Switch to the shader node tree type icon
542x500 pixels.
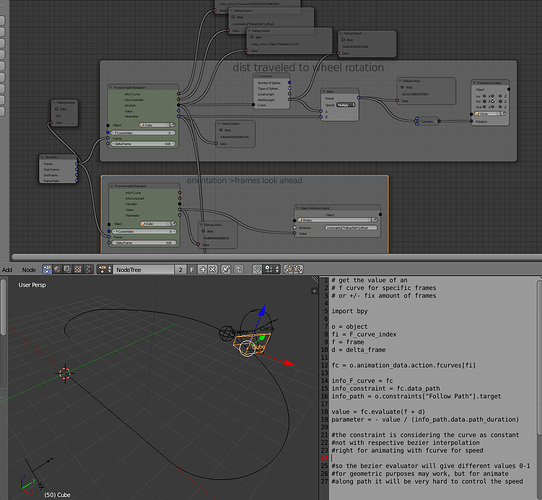pos(57,269)
